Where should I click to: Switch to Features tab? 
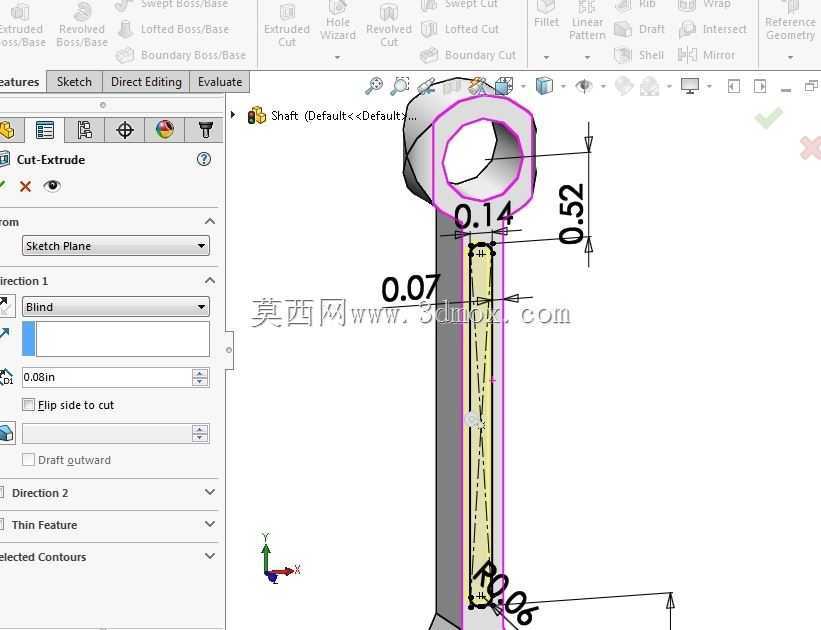coord(21,82)
